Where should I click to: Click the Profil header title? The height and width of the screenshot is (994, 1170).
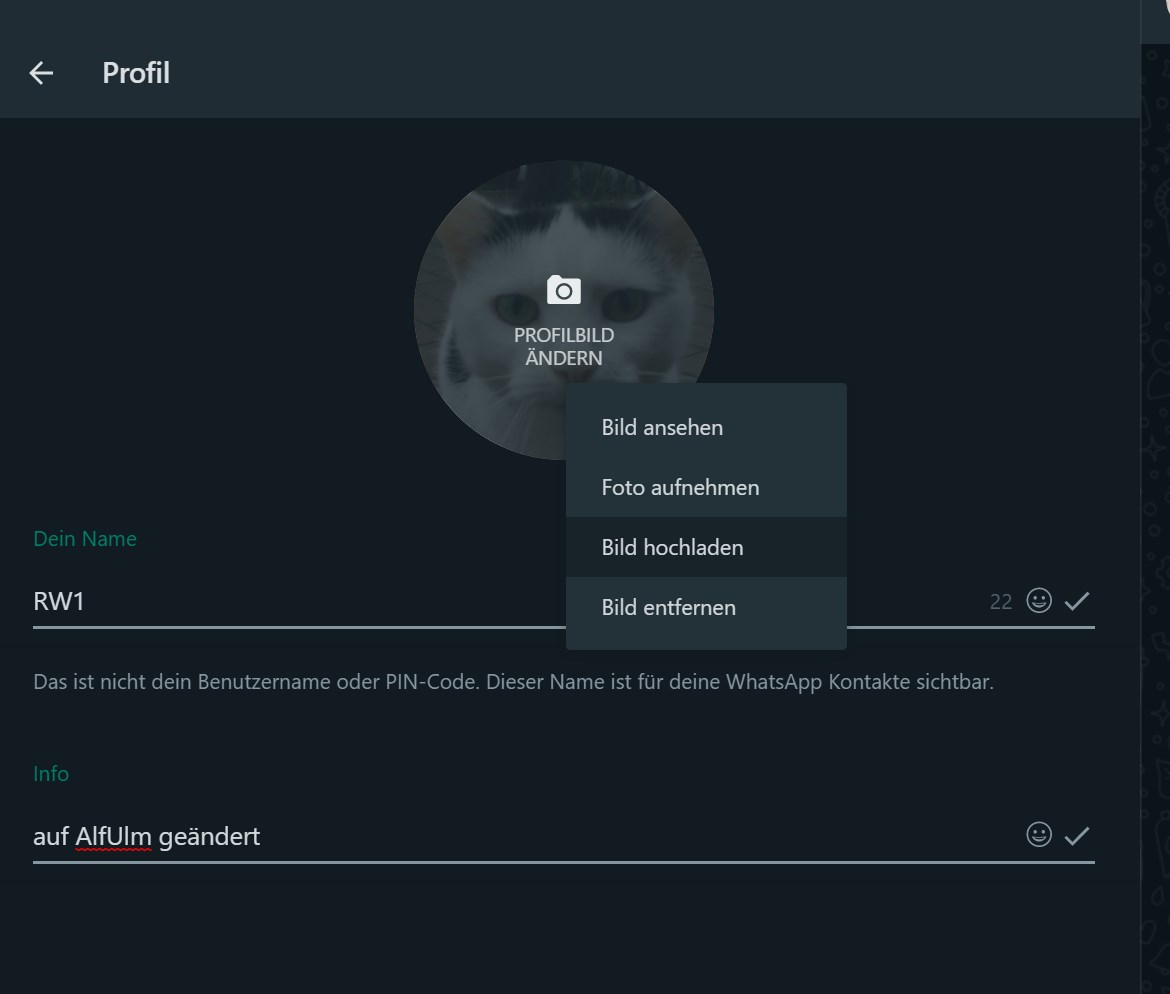click(136, 73)
